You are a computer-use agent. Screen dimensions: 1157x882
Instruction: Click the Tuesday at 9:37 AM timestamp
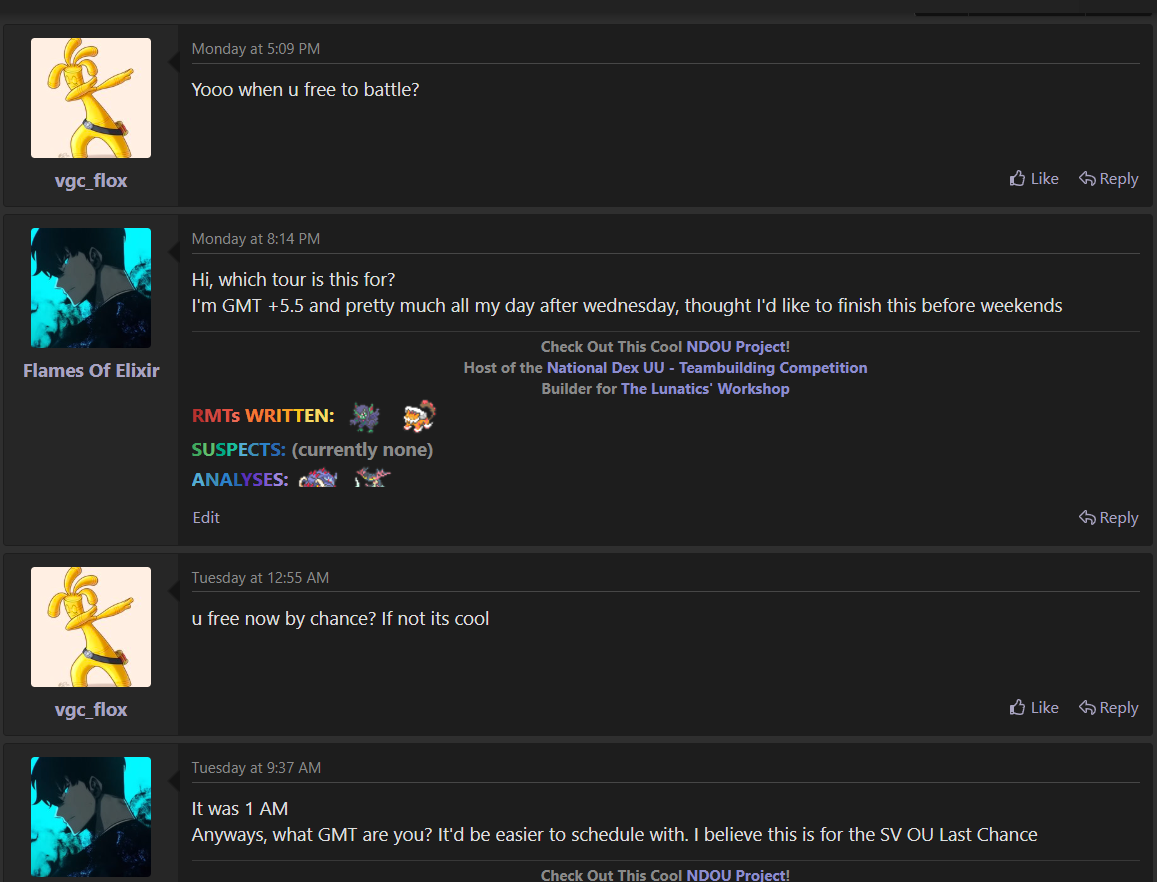click(x=256, y=768)
